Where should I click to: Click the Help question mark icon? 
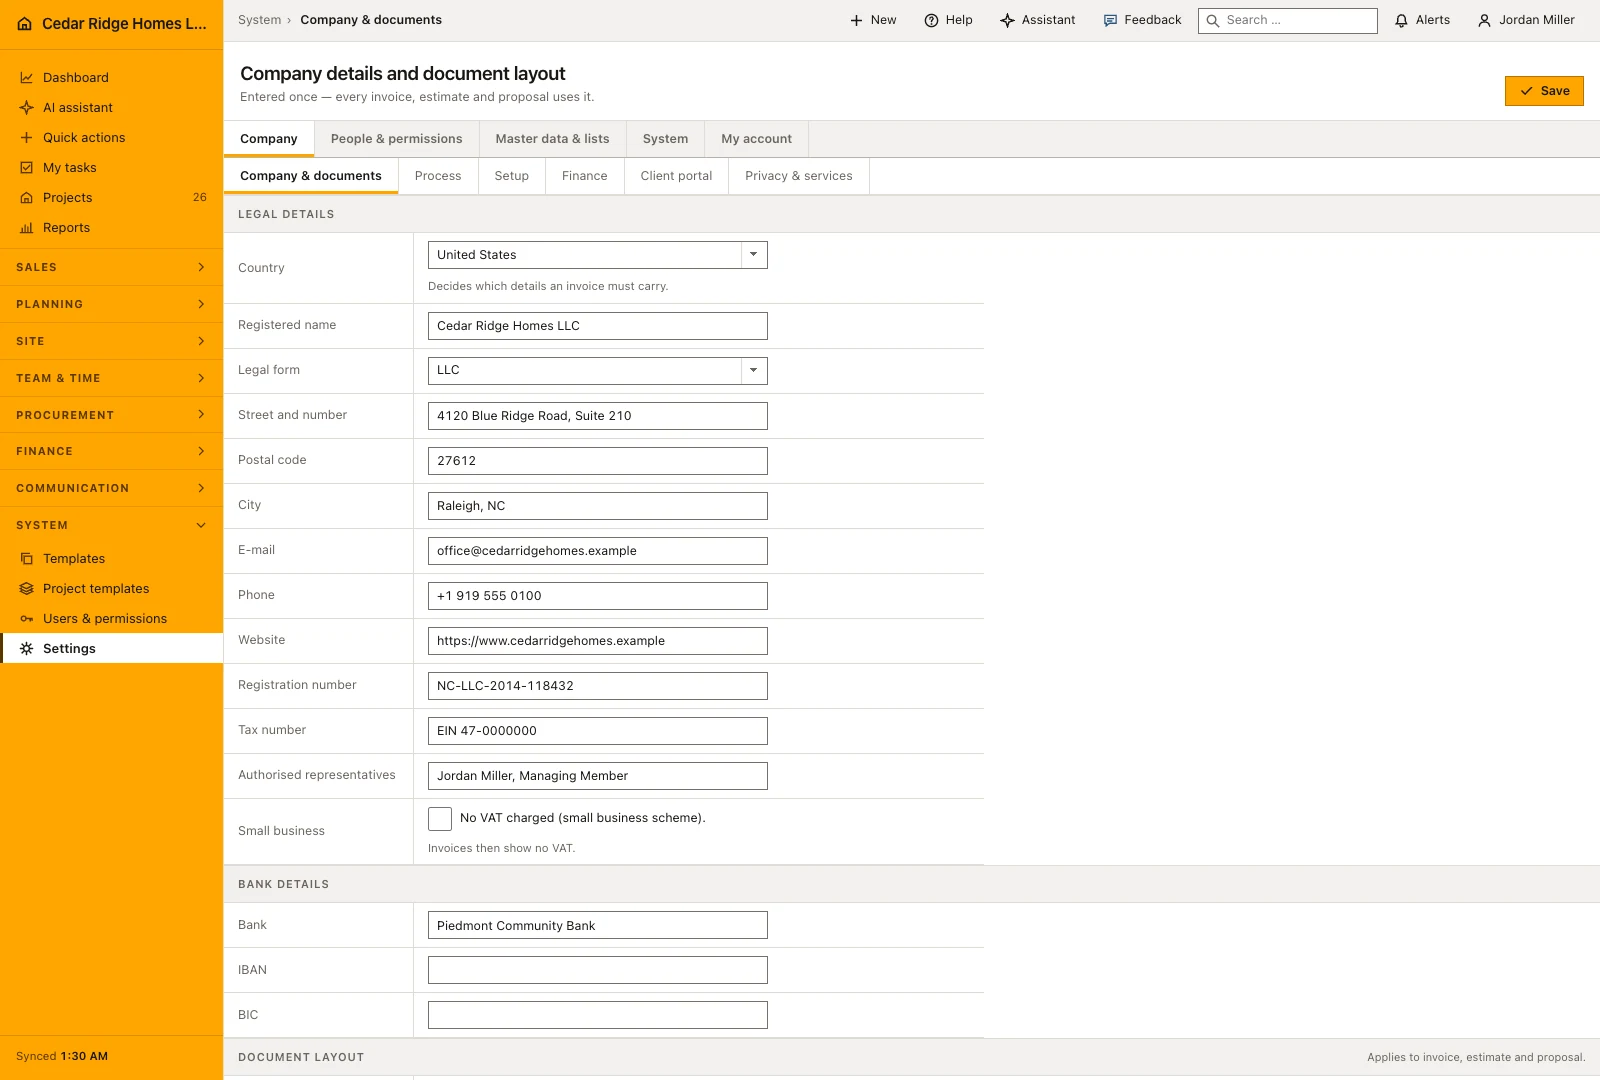point(931,20)
